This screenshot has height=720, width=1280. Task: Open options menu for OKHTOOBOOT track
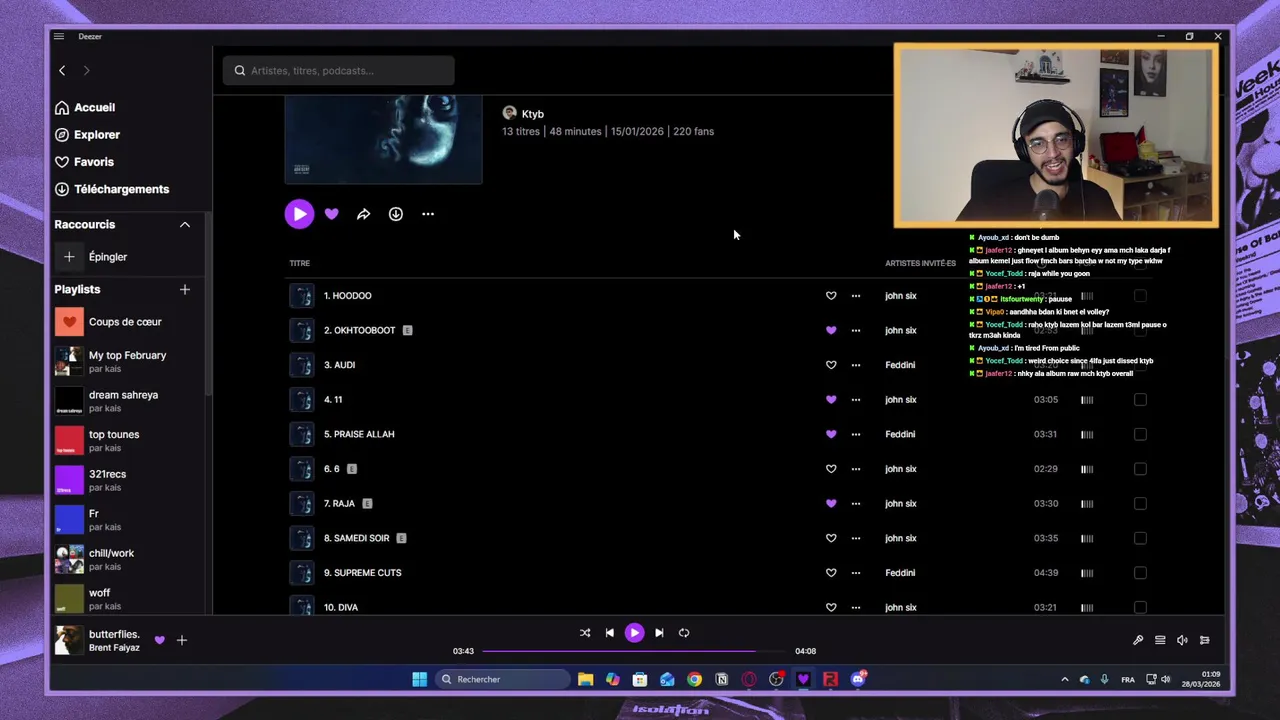856,330
